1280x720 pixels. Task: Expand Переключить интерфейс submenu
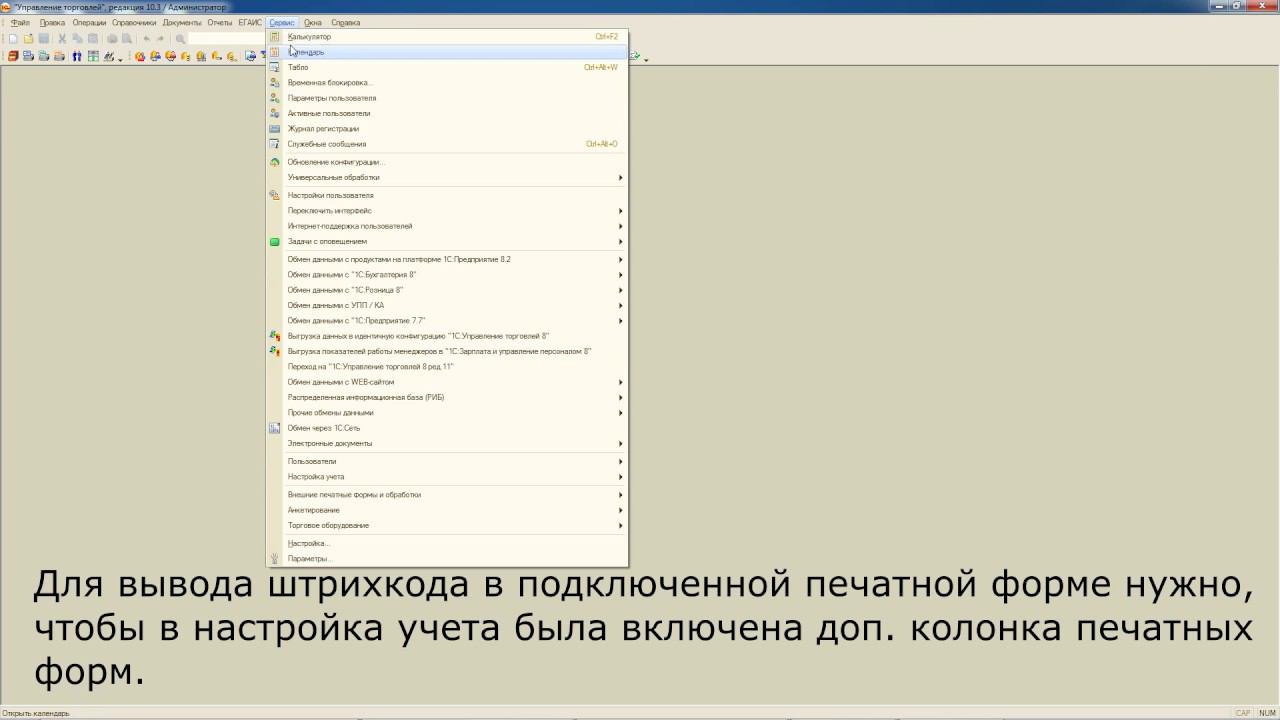[x=447, y=211]
